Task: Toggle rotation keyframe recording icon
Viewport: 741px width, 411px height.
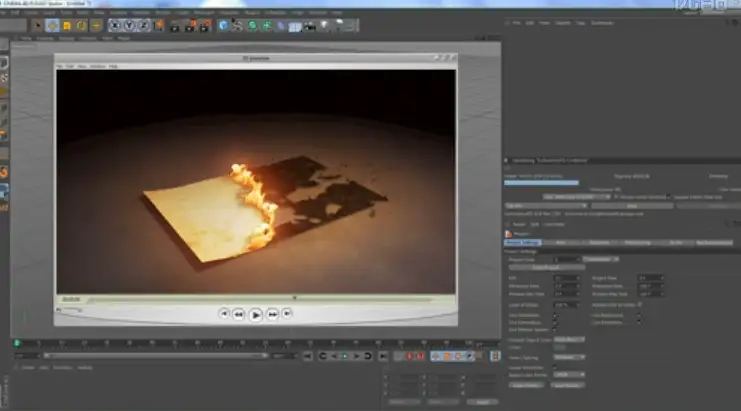Action: coord(458,356)
